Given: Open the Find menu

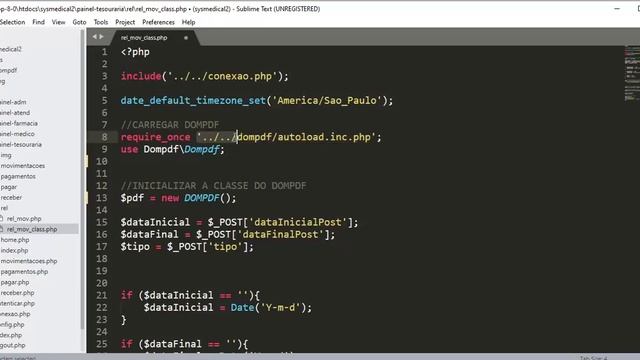Looking at the screenshot, I should tap(38, 22).
